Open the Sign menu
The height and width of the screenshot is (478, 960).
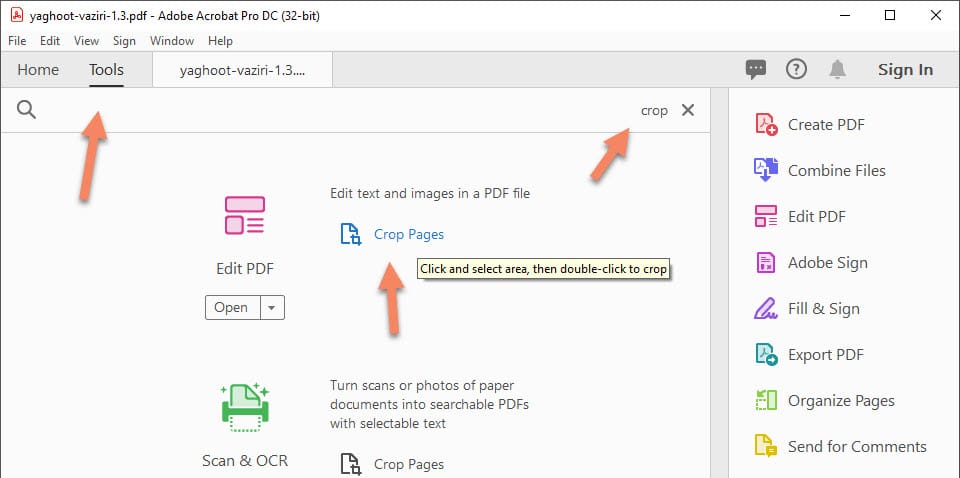tap(124, 41)
